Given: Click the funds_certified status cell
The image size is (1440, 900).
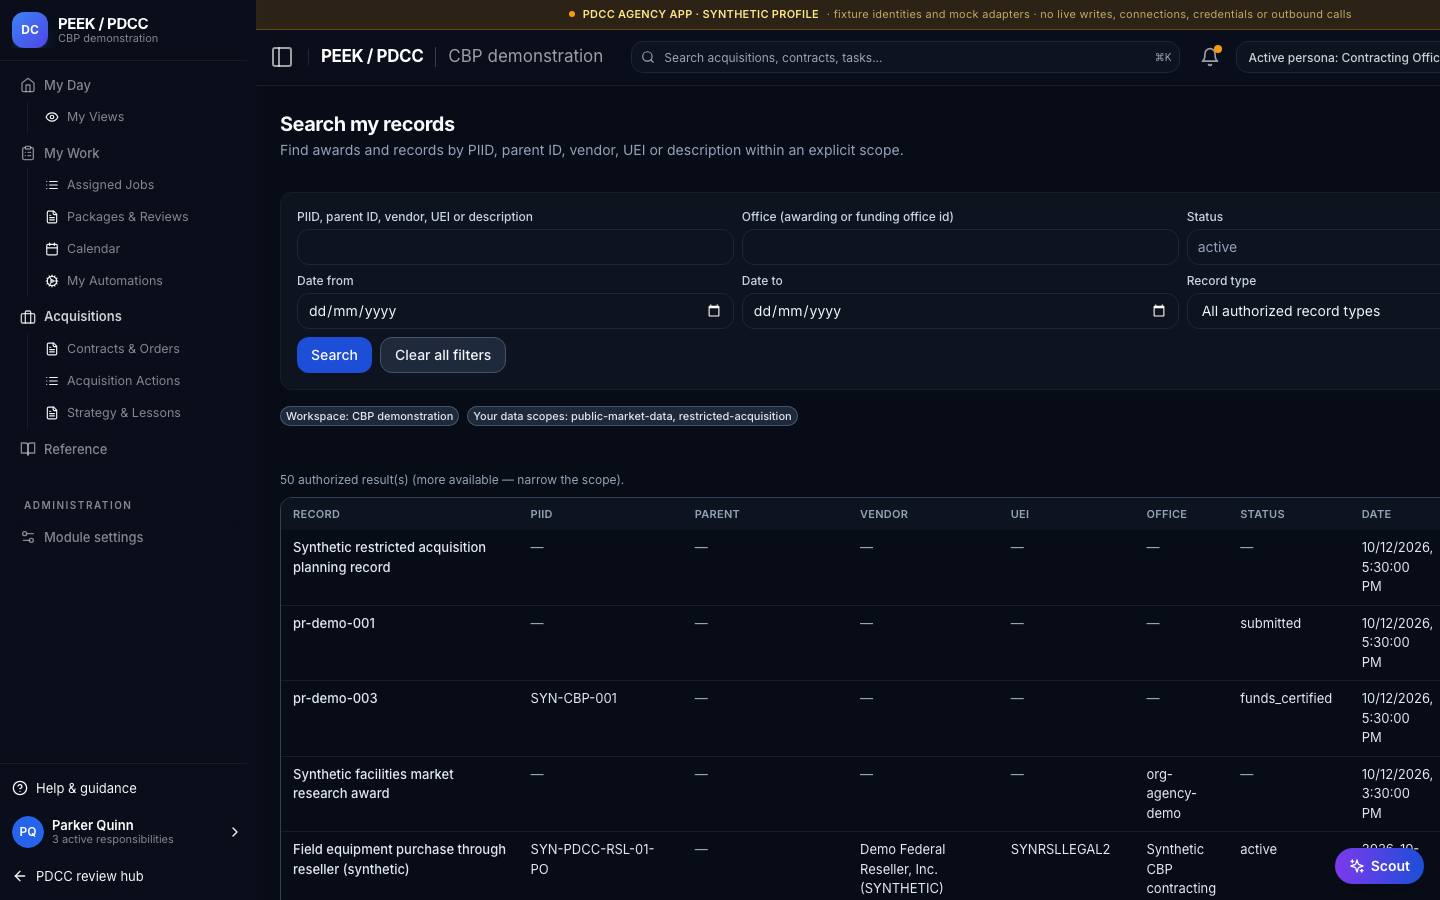Looking at the screenshot, I should pyautogui.click(x=1286, y=698).
